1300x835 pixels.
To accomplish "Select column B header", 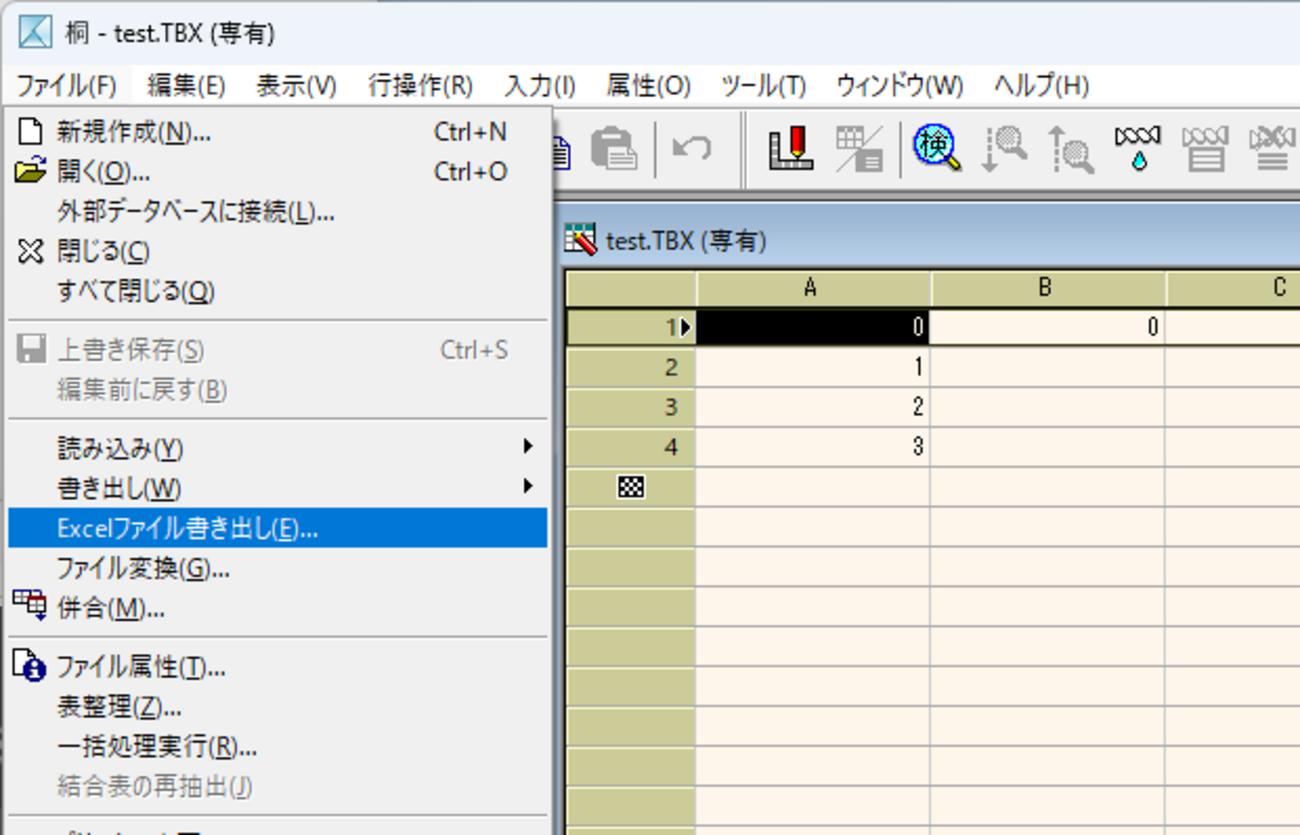I will (1047, 288).
